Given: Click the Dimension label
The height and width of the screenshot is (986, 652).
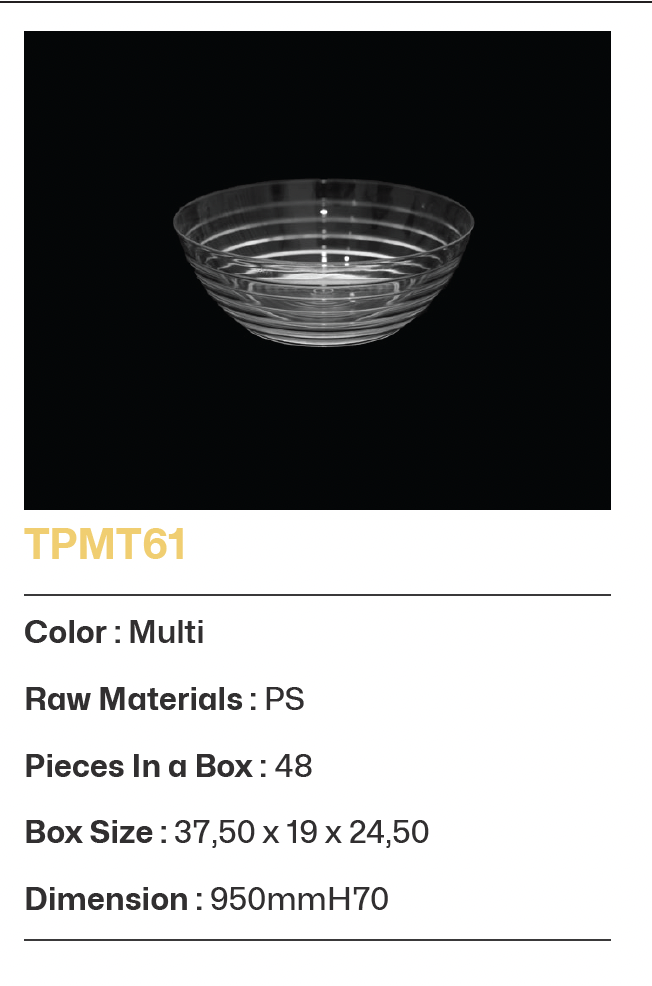Looking at the screenshot, I should (106, 899).
